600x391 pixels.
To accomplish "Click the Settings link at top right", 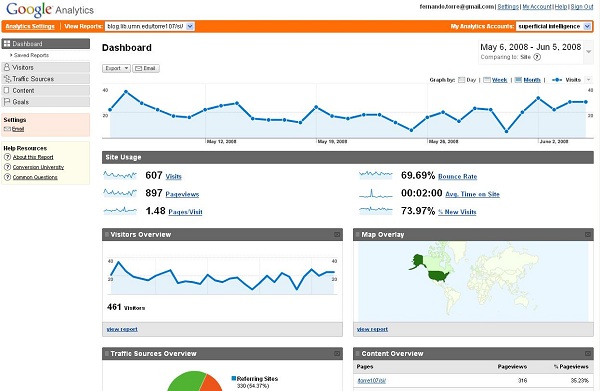I will [508, 7].
